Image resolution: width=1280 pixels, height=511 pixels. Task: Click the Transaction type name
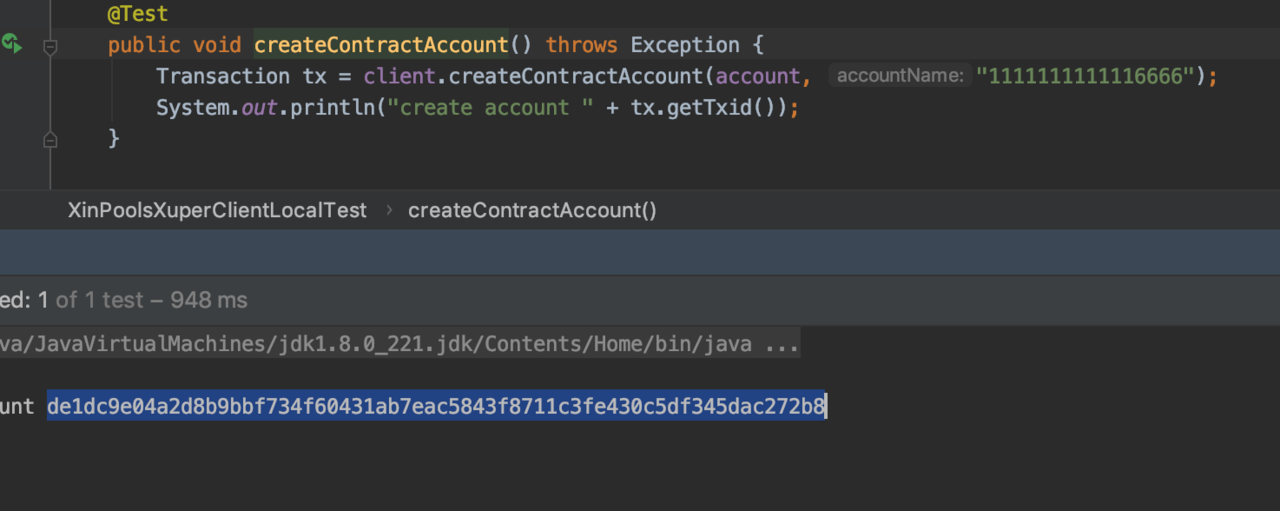pos(223,76)
